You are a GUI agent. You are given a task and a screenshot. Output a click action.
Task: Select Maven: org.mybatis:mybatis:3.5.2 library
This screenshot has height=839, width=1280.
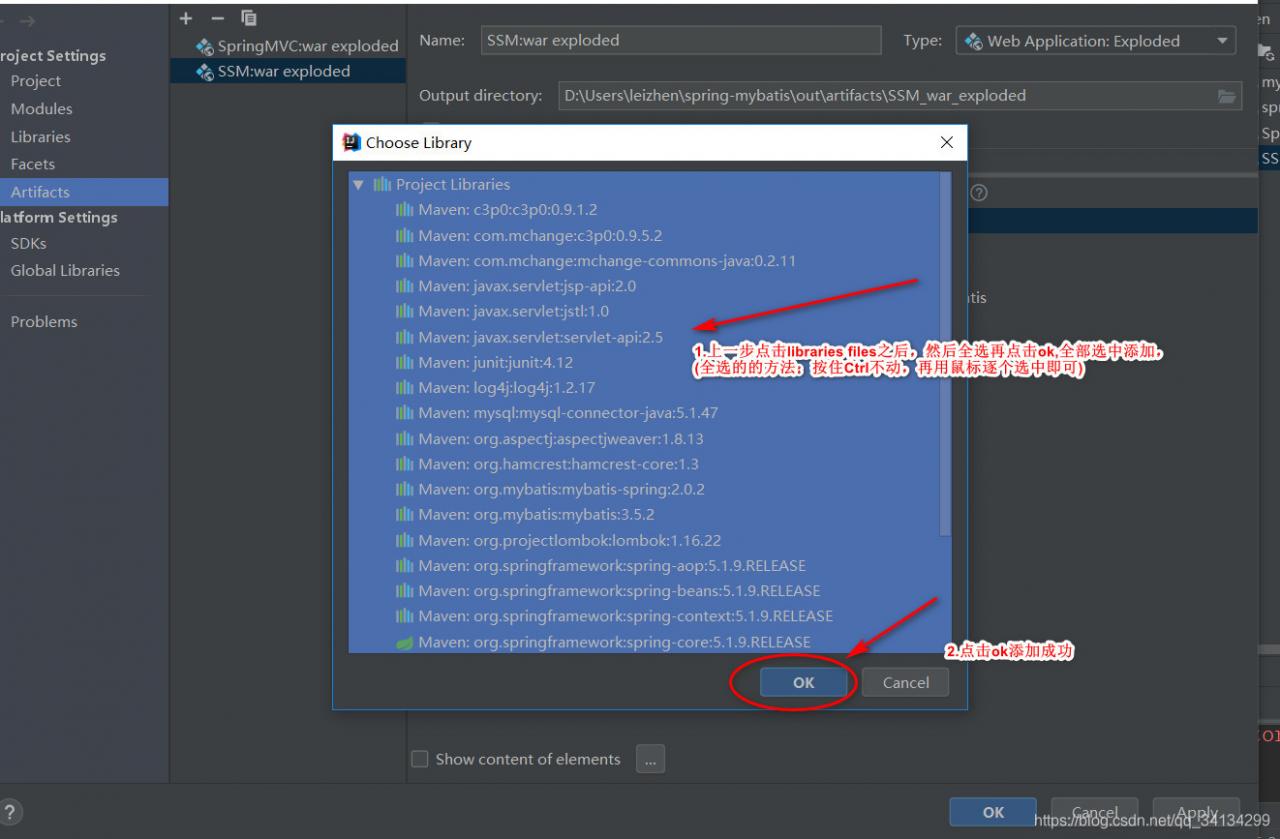[x=645, y=514]
